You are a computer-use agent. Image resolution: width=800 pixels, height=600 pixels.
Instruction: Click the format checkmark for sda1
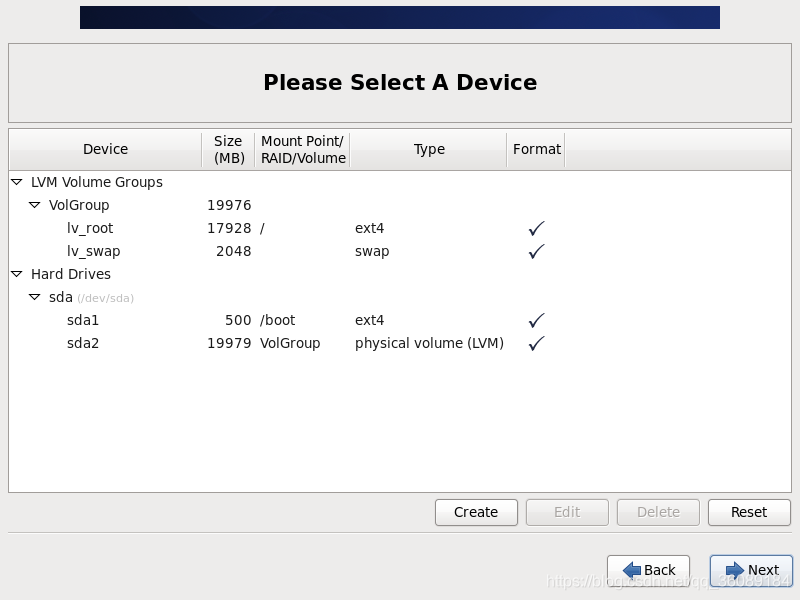[537, 320]
